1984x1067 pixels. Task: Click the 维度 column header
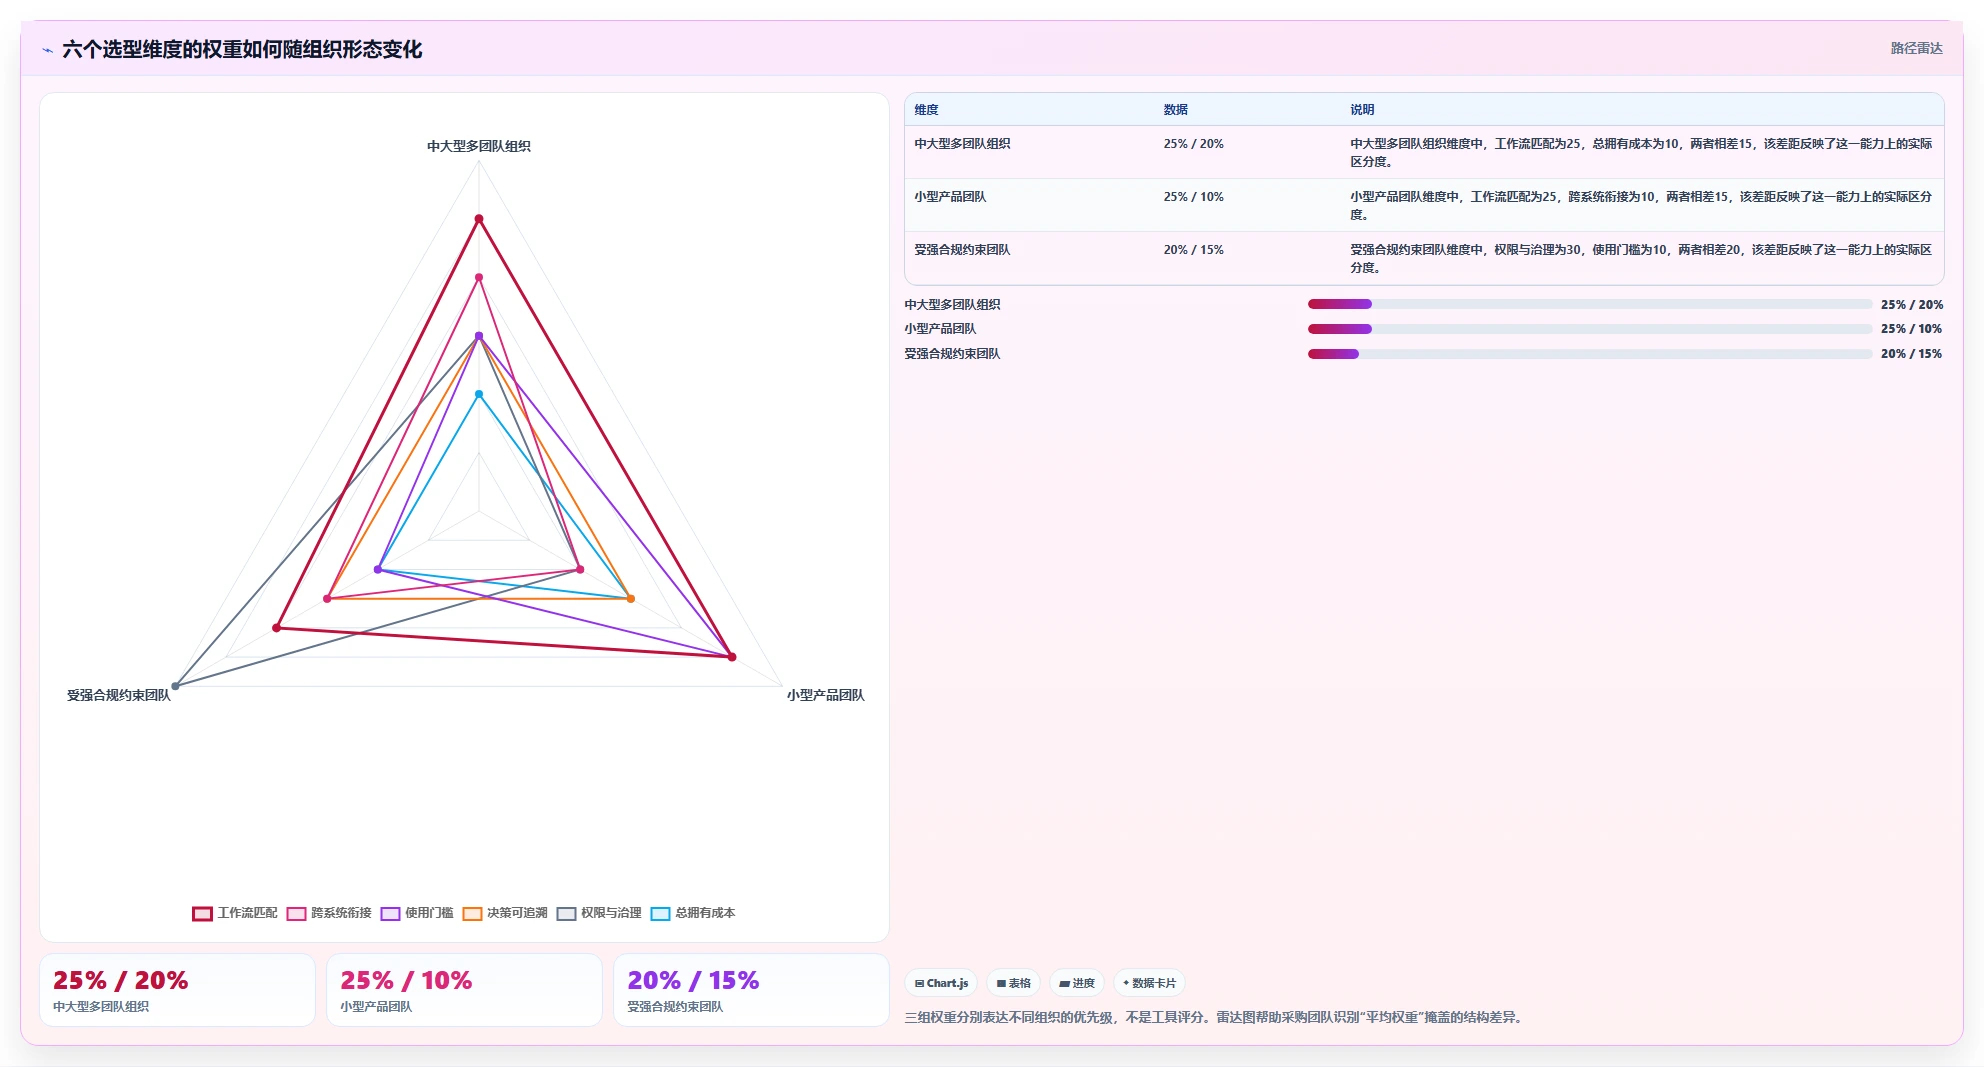coord(926,110)
